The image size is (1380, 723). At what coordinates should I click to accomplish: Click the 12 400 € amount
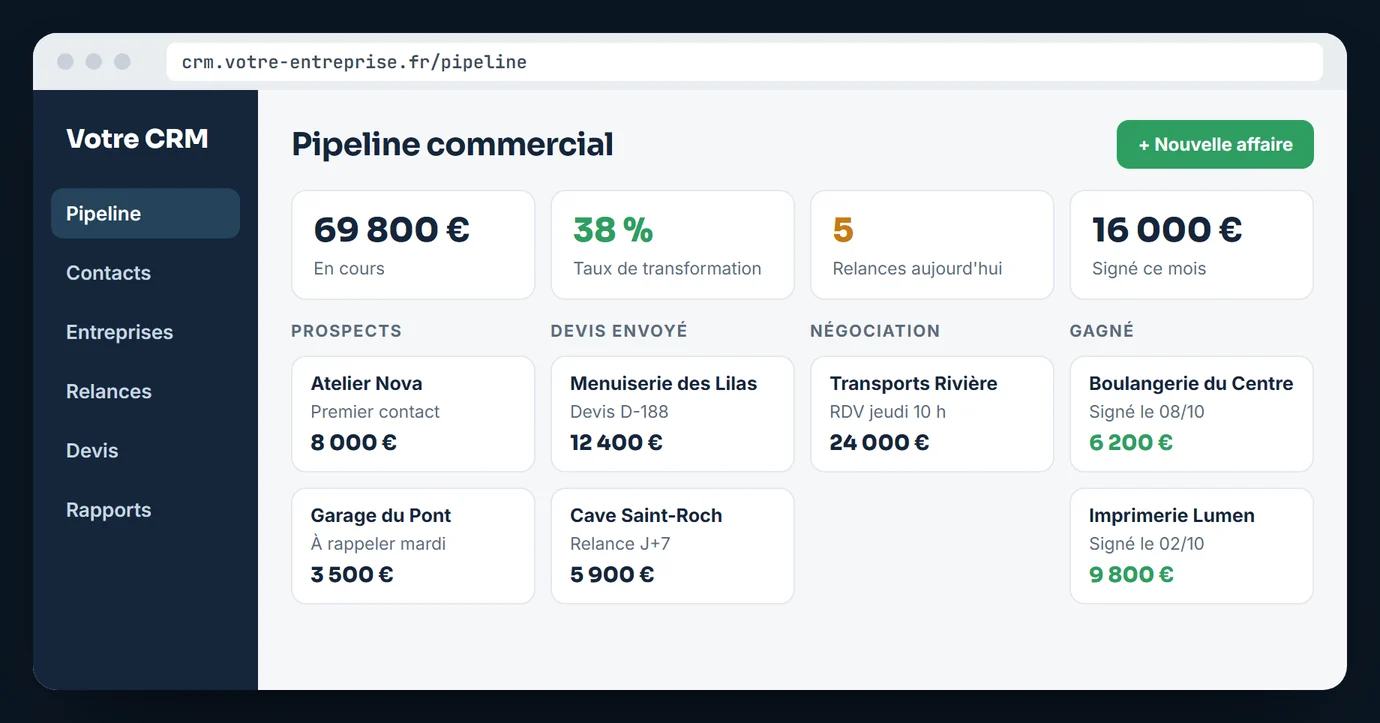616,442
